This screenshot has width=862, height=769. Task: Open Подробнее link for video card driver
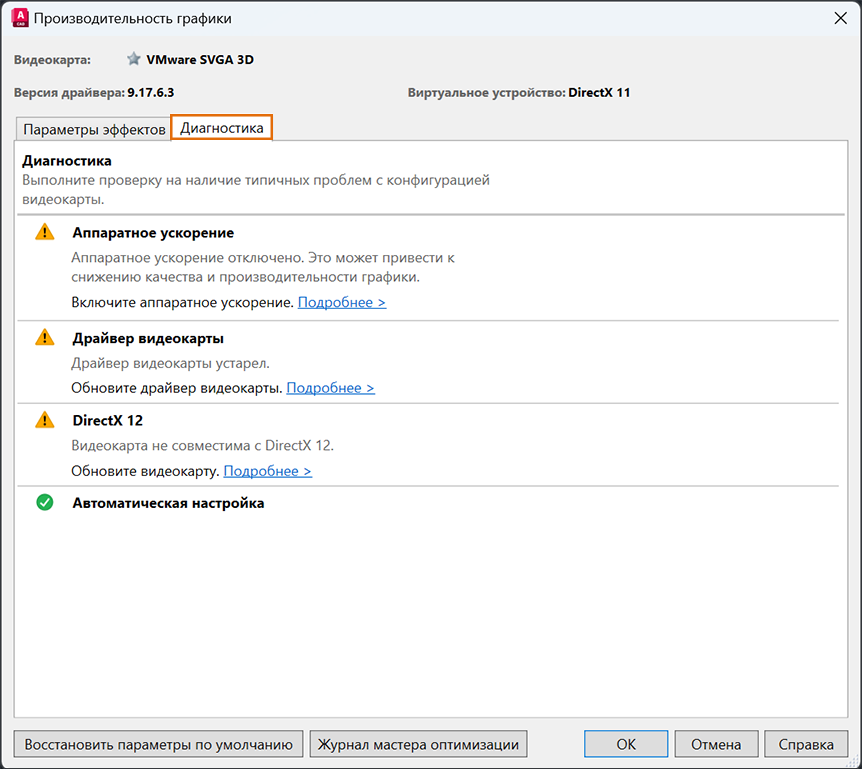pos(330,388)
